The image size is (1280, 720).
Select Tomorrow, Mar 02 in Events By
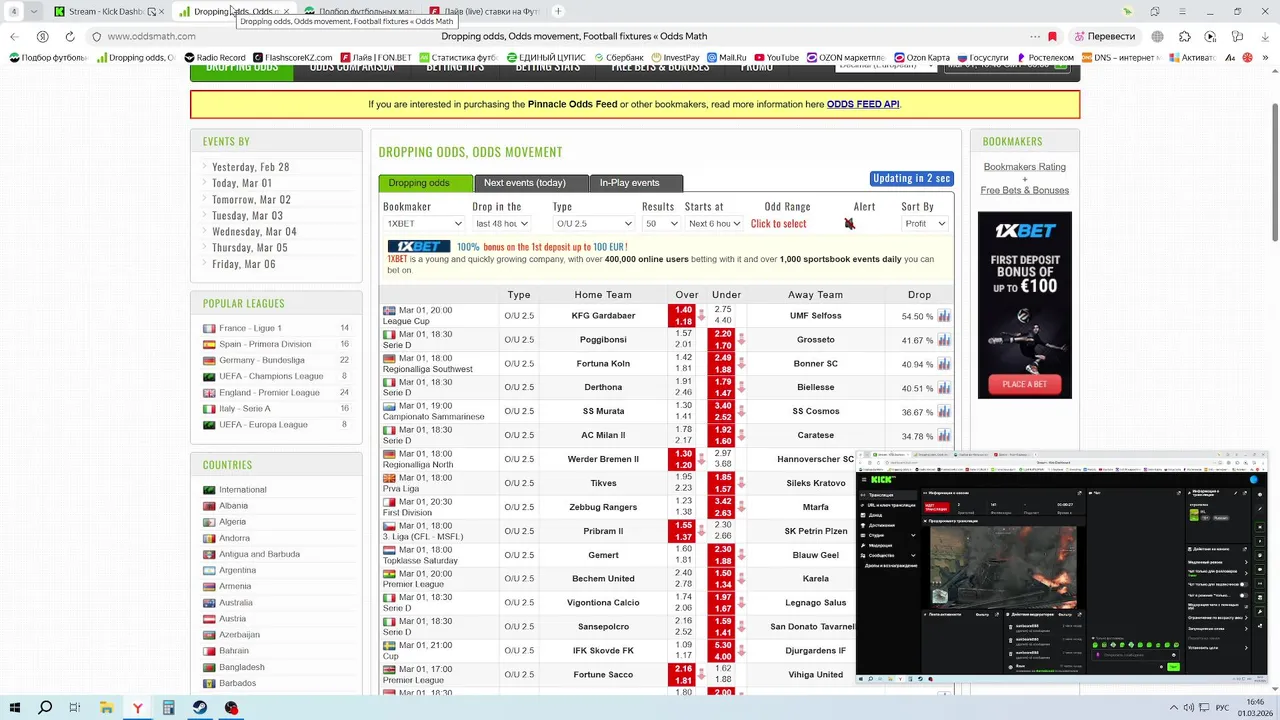251,199
